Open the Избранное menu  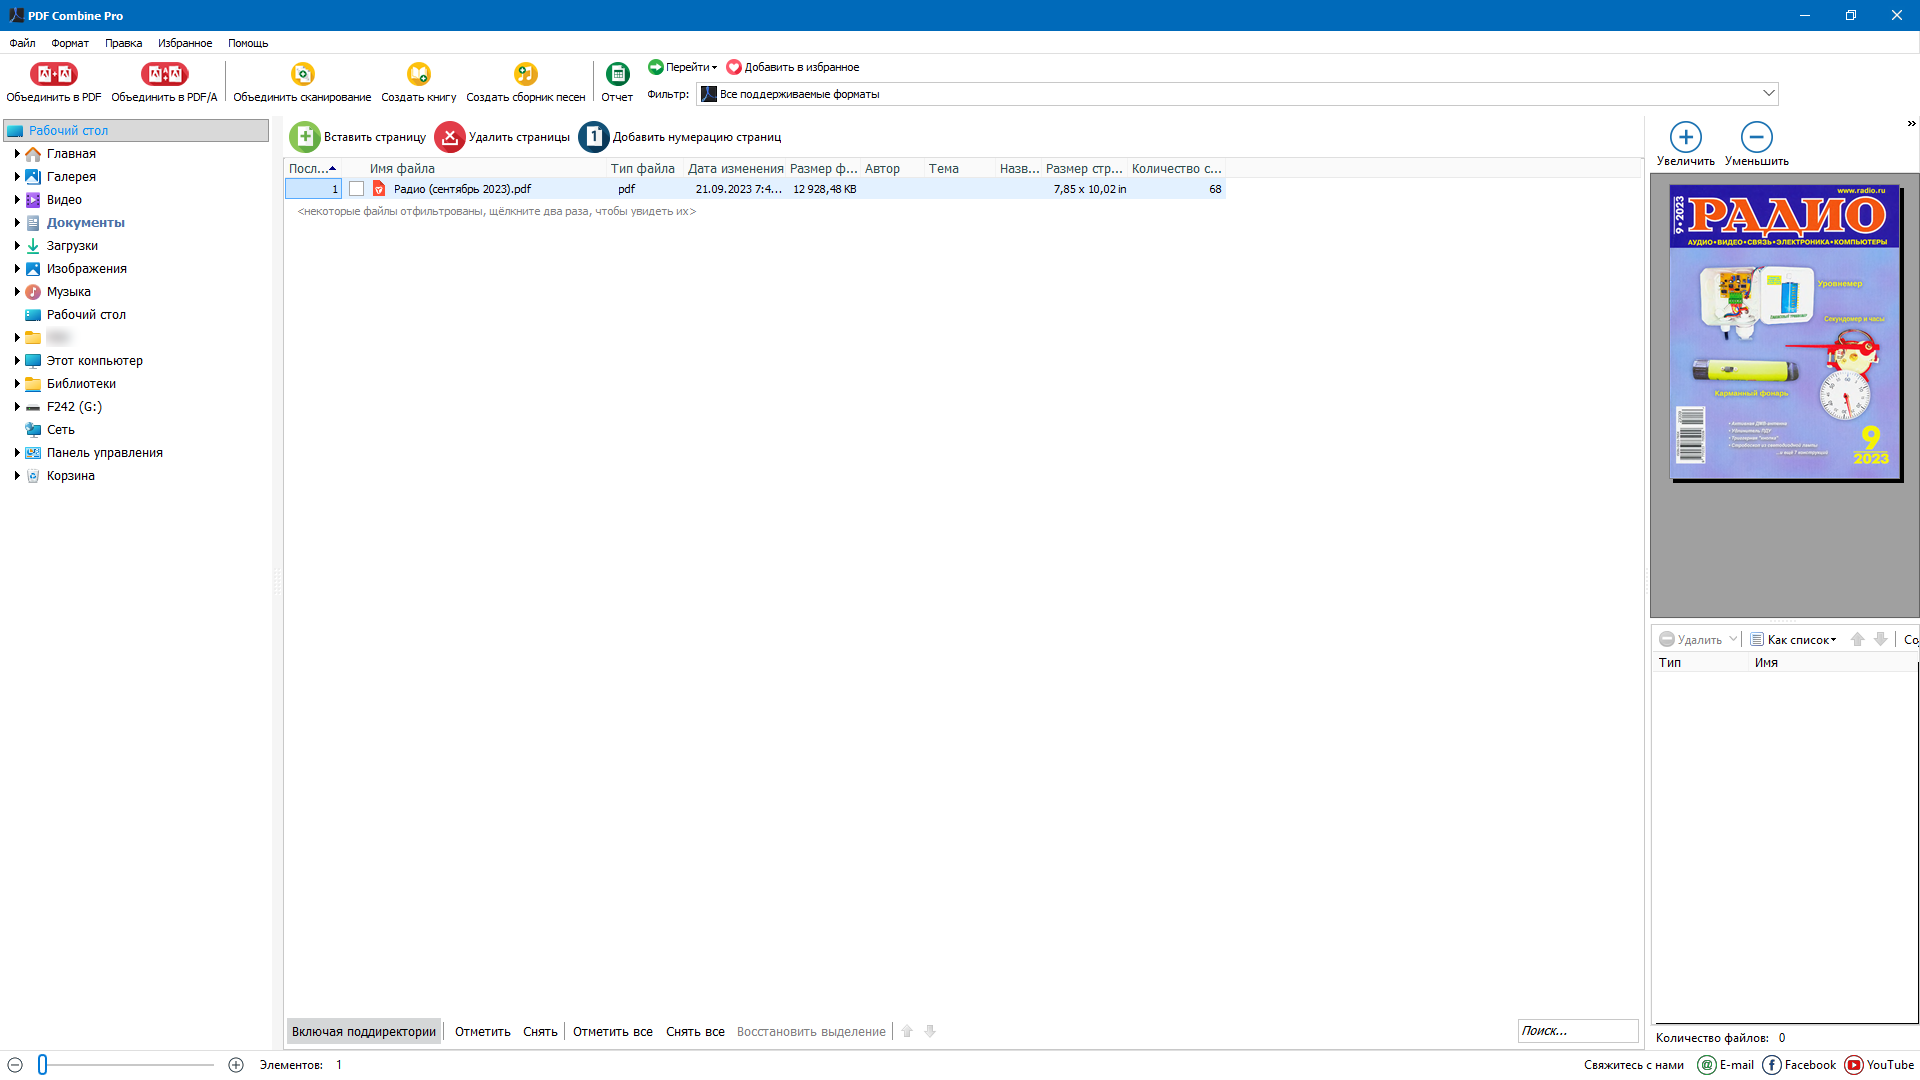pos(184,43)
